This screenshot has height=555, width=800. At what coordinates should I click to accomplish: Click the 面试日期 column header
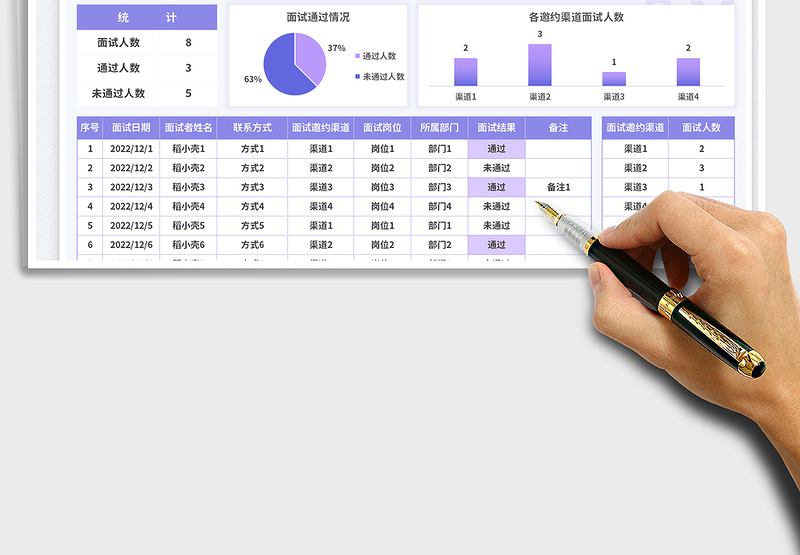click(131, 128)
